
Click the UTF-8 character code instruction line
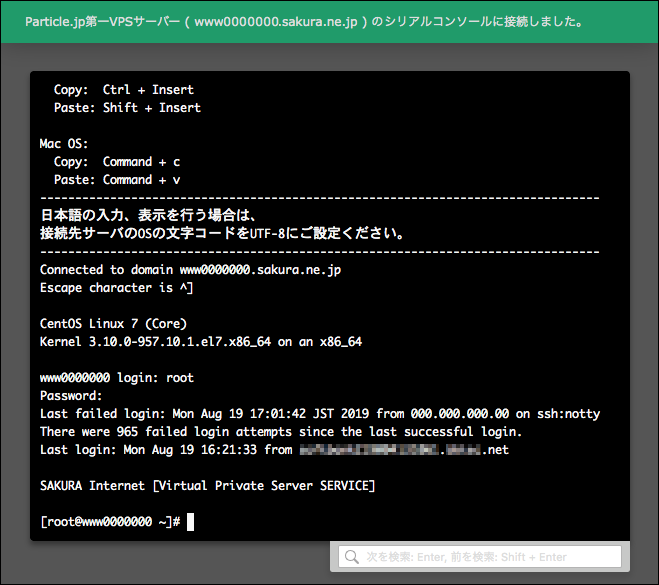(222, 233)
